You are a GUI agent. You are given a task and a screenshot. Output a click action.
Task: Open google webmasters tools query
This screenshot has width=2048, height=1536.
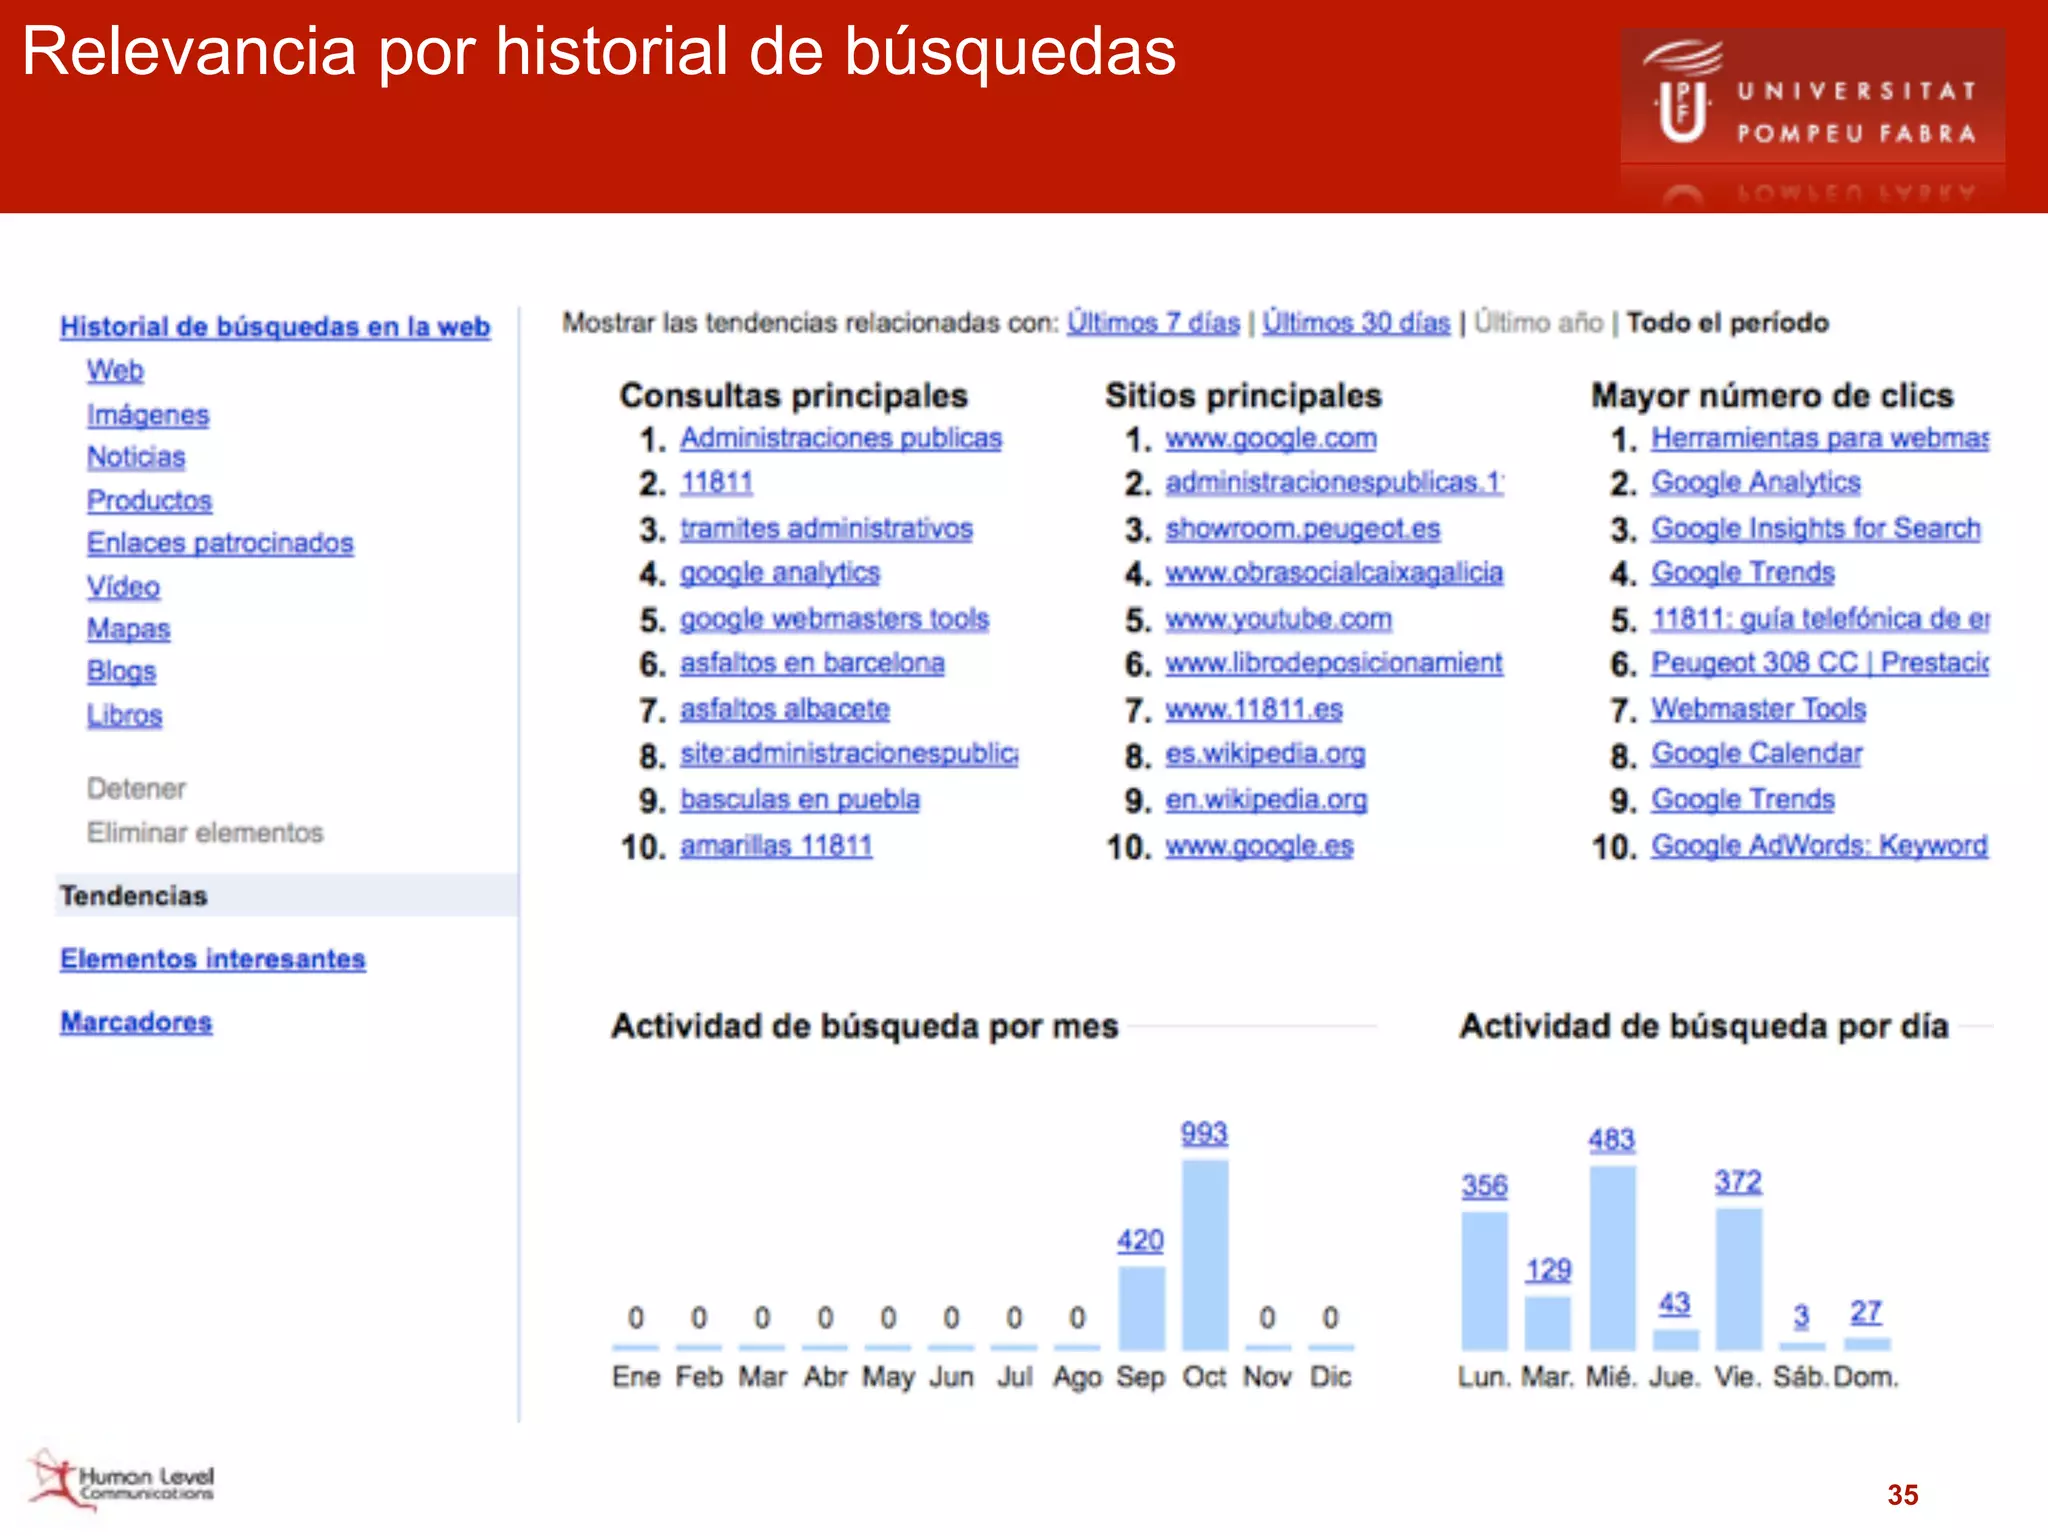(835, 619)
